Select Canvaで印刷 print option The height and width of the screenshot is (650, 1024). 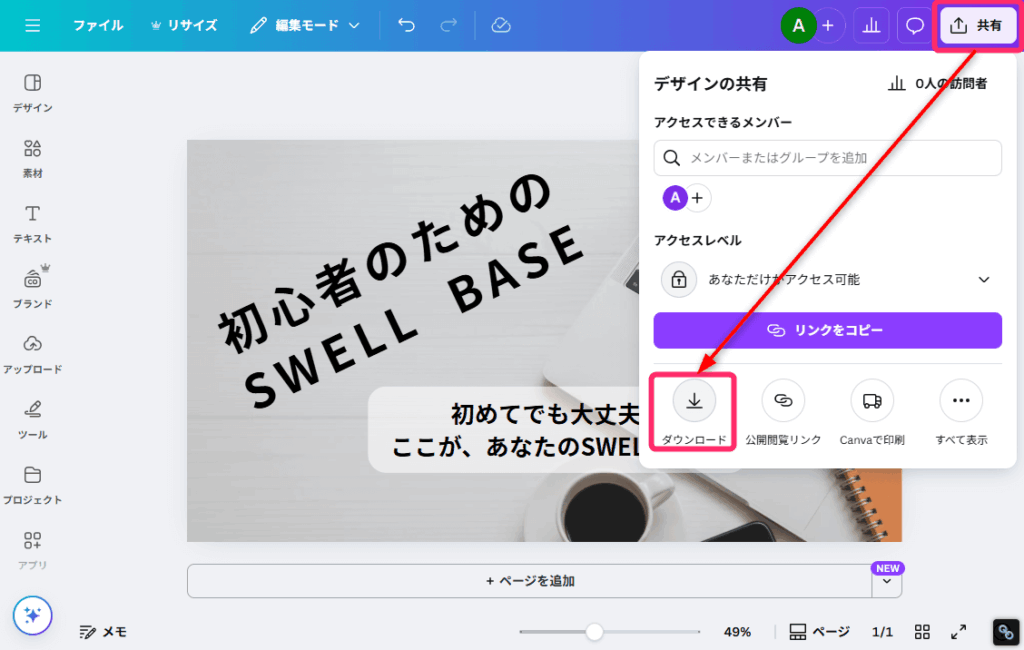(x=872, y=412)
